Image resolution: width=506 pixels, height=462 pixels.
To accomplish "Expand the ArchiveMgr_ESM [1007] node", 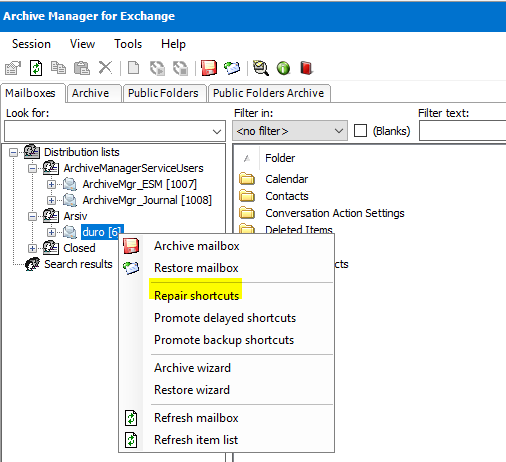I will [51, 184].
